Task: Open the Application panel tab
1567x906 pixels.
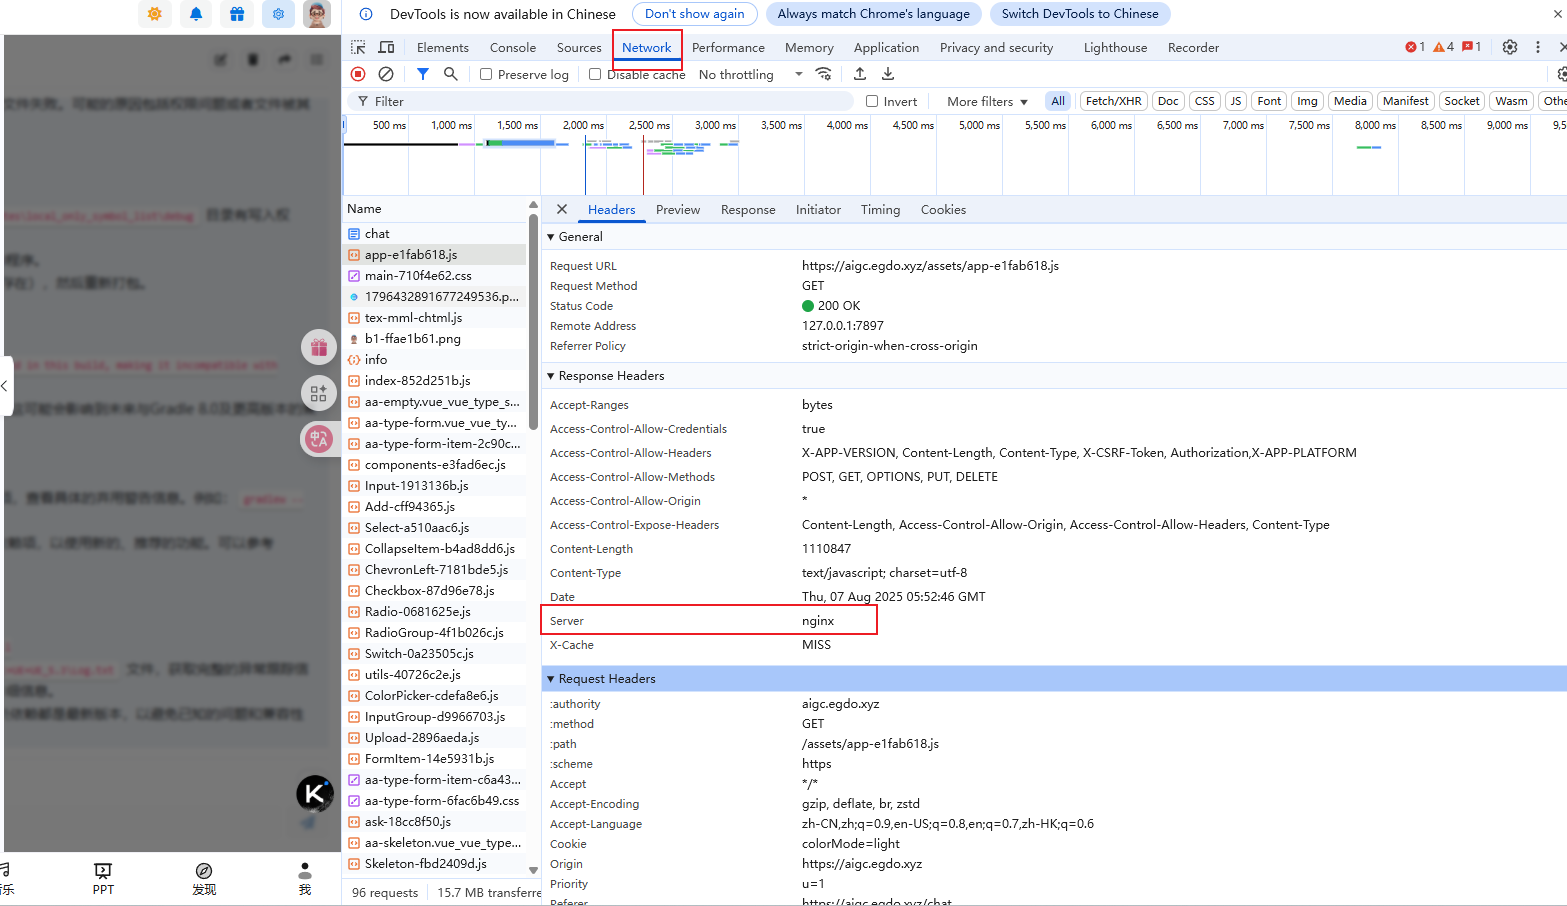Action: (x=886, y=47)
